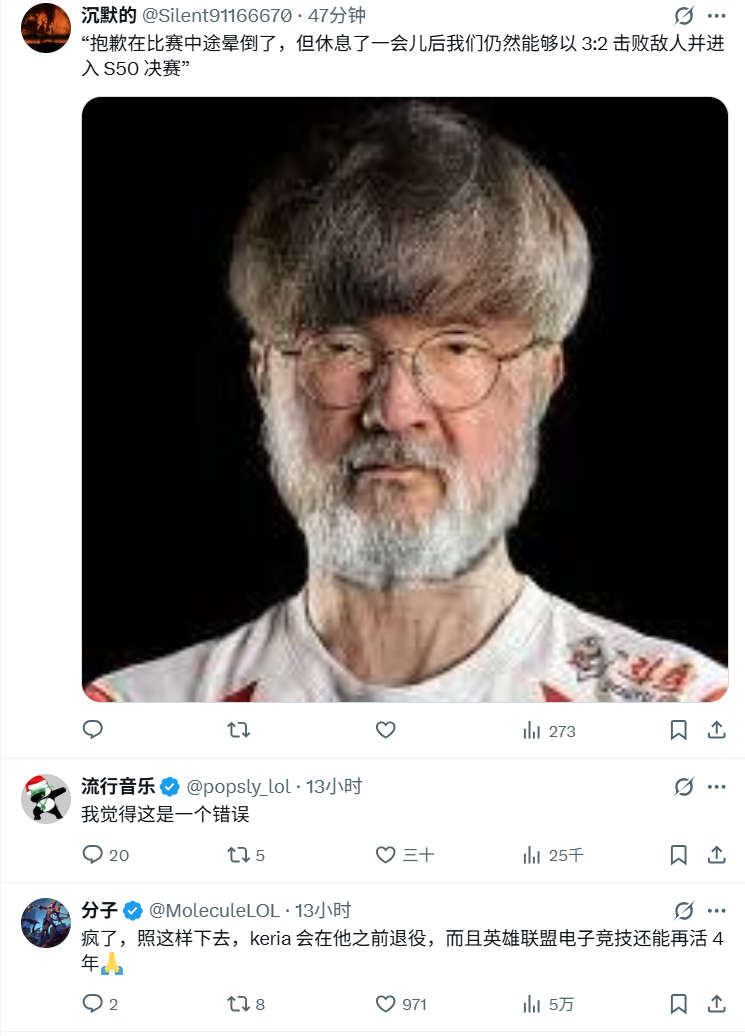Open the MoleculeLOL profile avatar

pos(46,922)
